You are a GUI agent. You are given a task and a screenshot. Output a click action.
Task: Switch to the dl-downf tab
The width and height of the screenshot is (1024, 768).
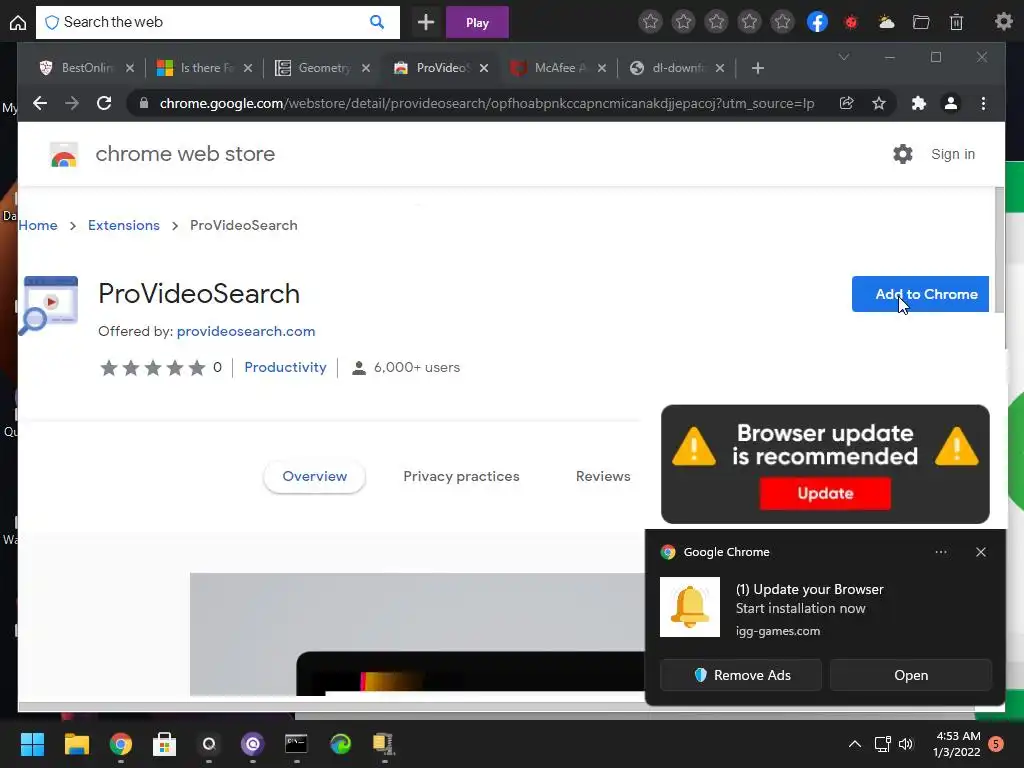(x=677, y=68)
